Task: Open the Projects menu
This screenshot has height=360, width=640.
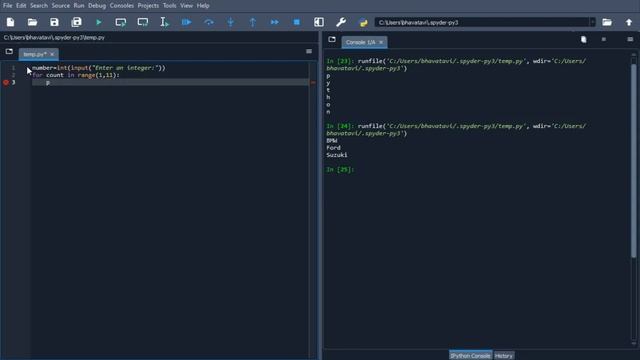Action: tap(148, 6)
